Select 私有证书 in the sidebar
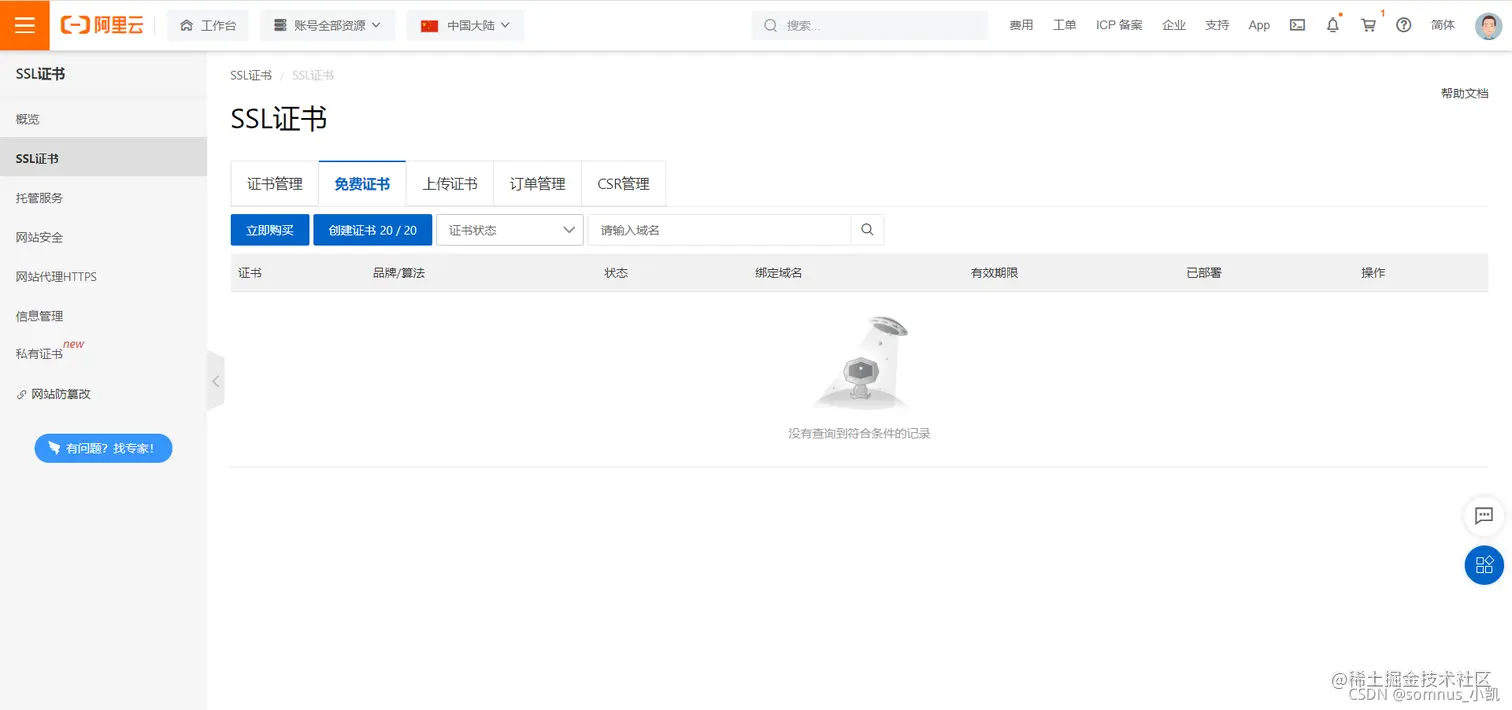 (39, 352)
